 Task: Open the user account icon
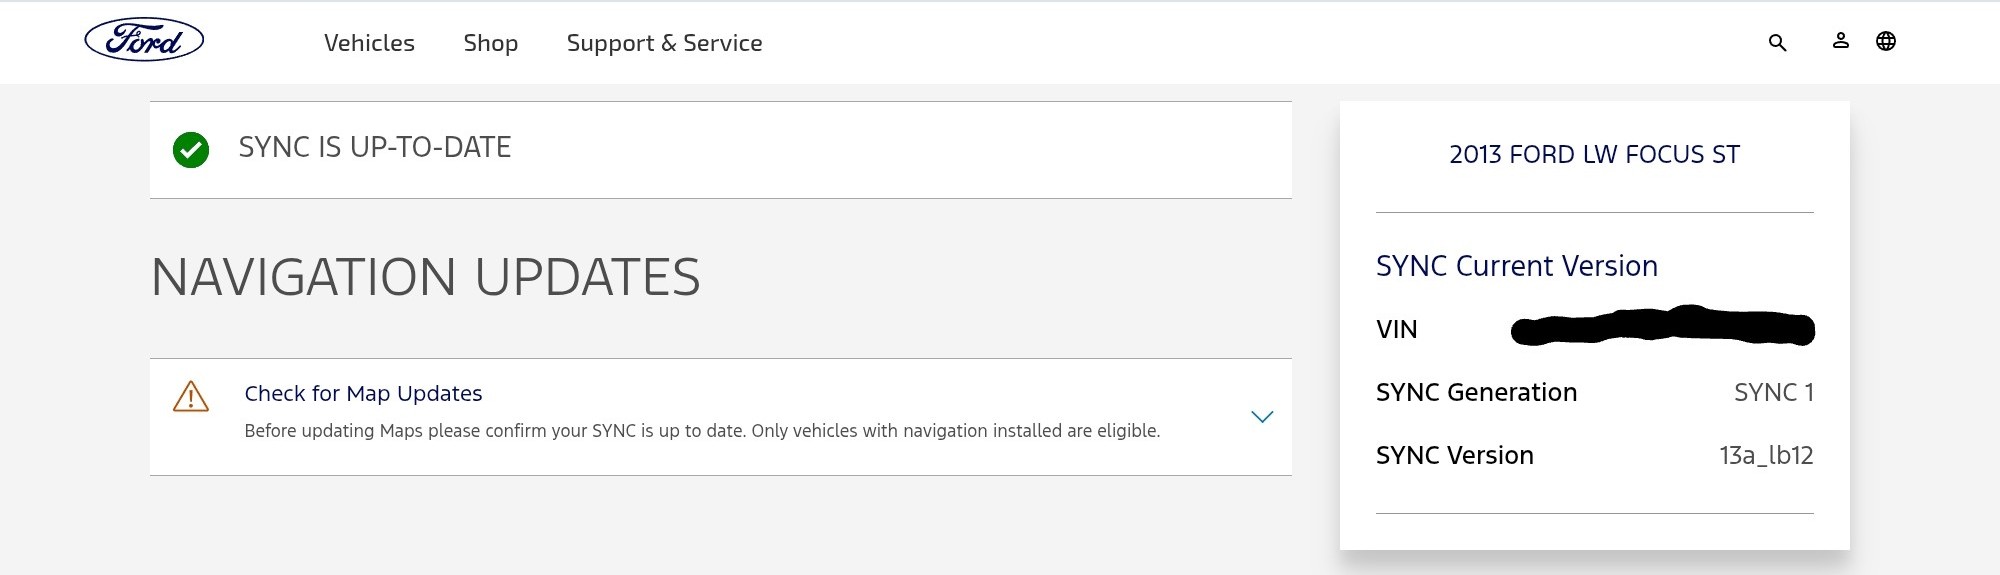[1840, 41]
